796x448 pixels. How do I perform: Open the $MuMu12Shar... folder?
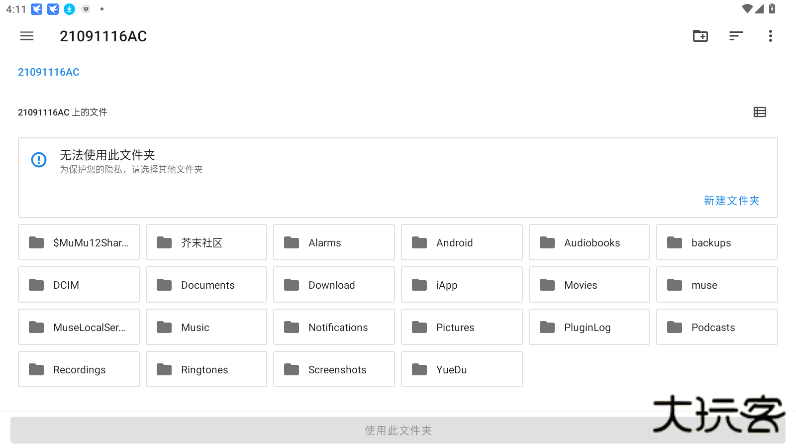click(79, 242)
